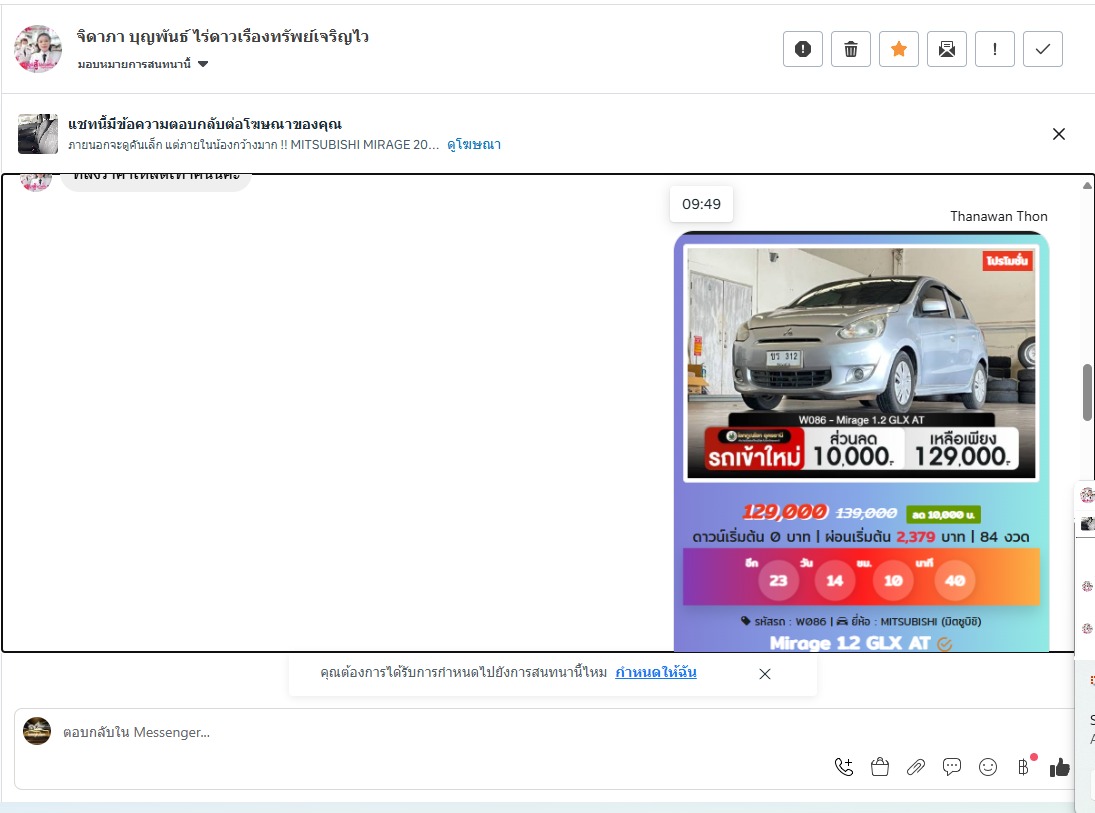The height and width of the screenshot is (813, 1095).
Task: Toggle the orange star follow-up flag
Action: [x=898, y=49]
